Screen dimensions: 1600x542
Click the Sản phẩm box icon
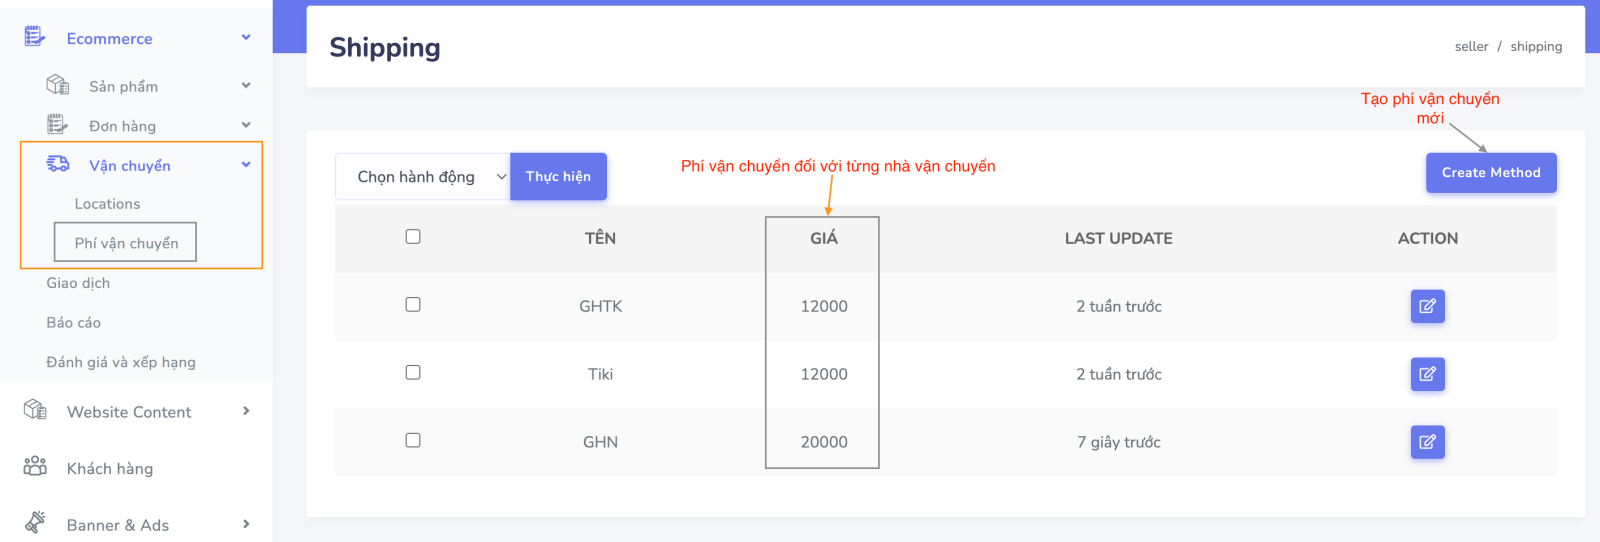(58, 85)
